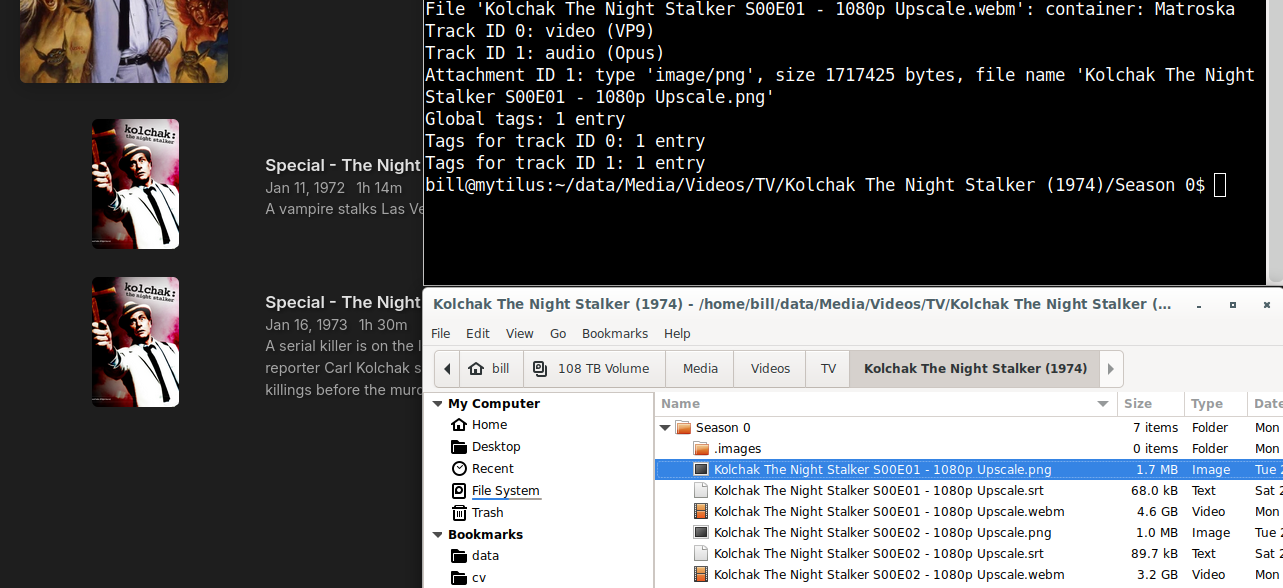
Task: Go to 108 TB Volume breadcrumb
Action: pos(592,369)
